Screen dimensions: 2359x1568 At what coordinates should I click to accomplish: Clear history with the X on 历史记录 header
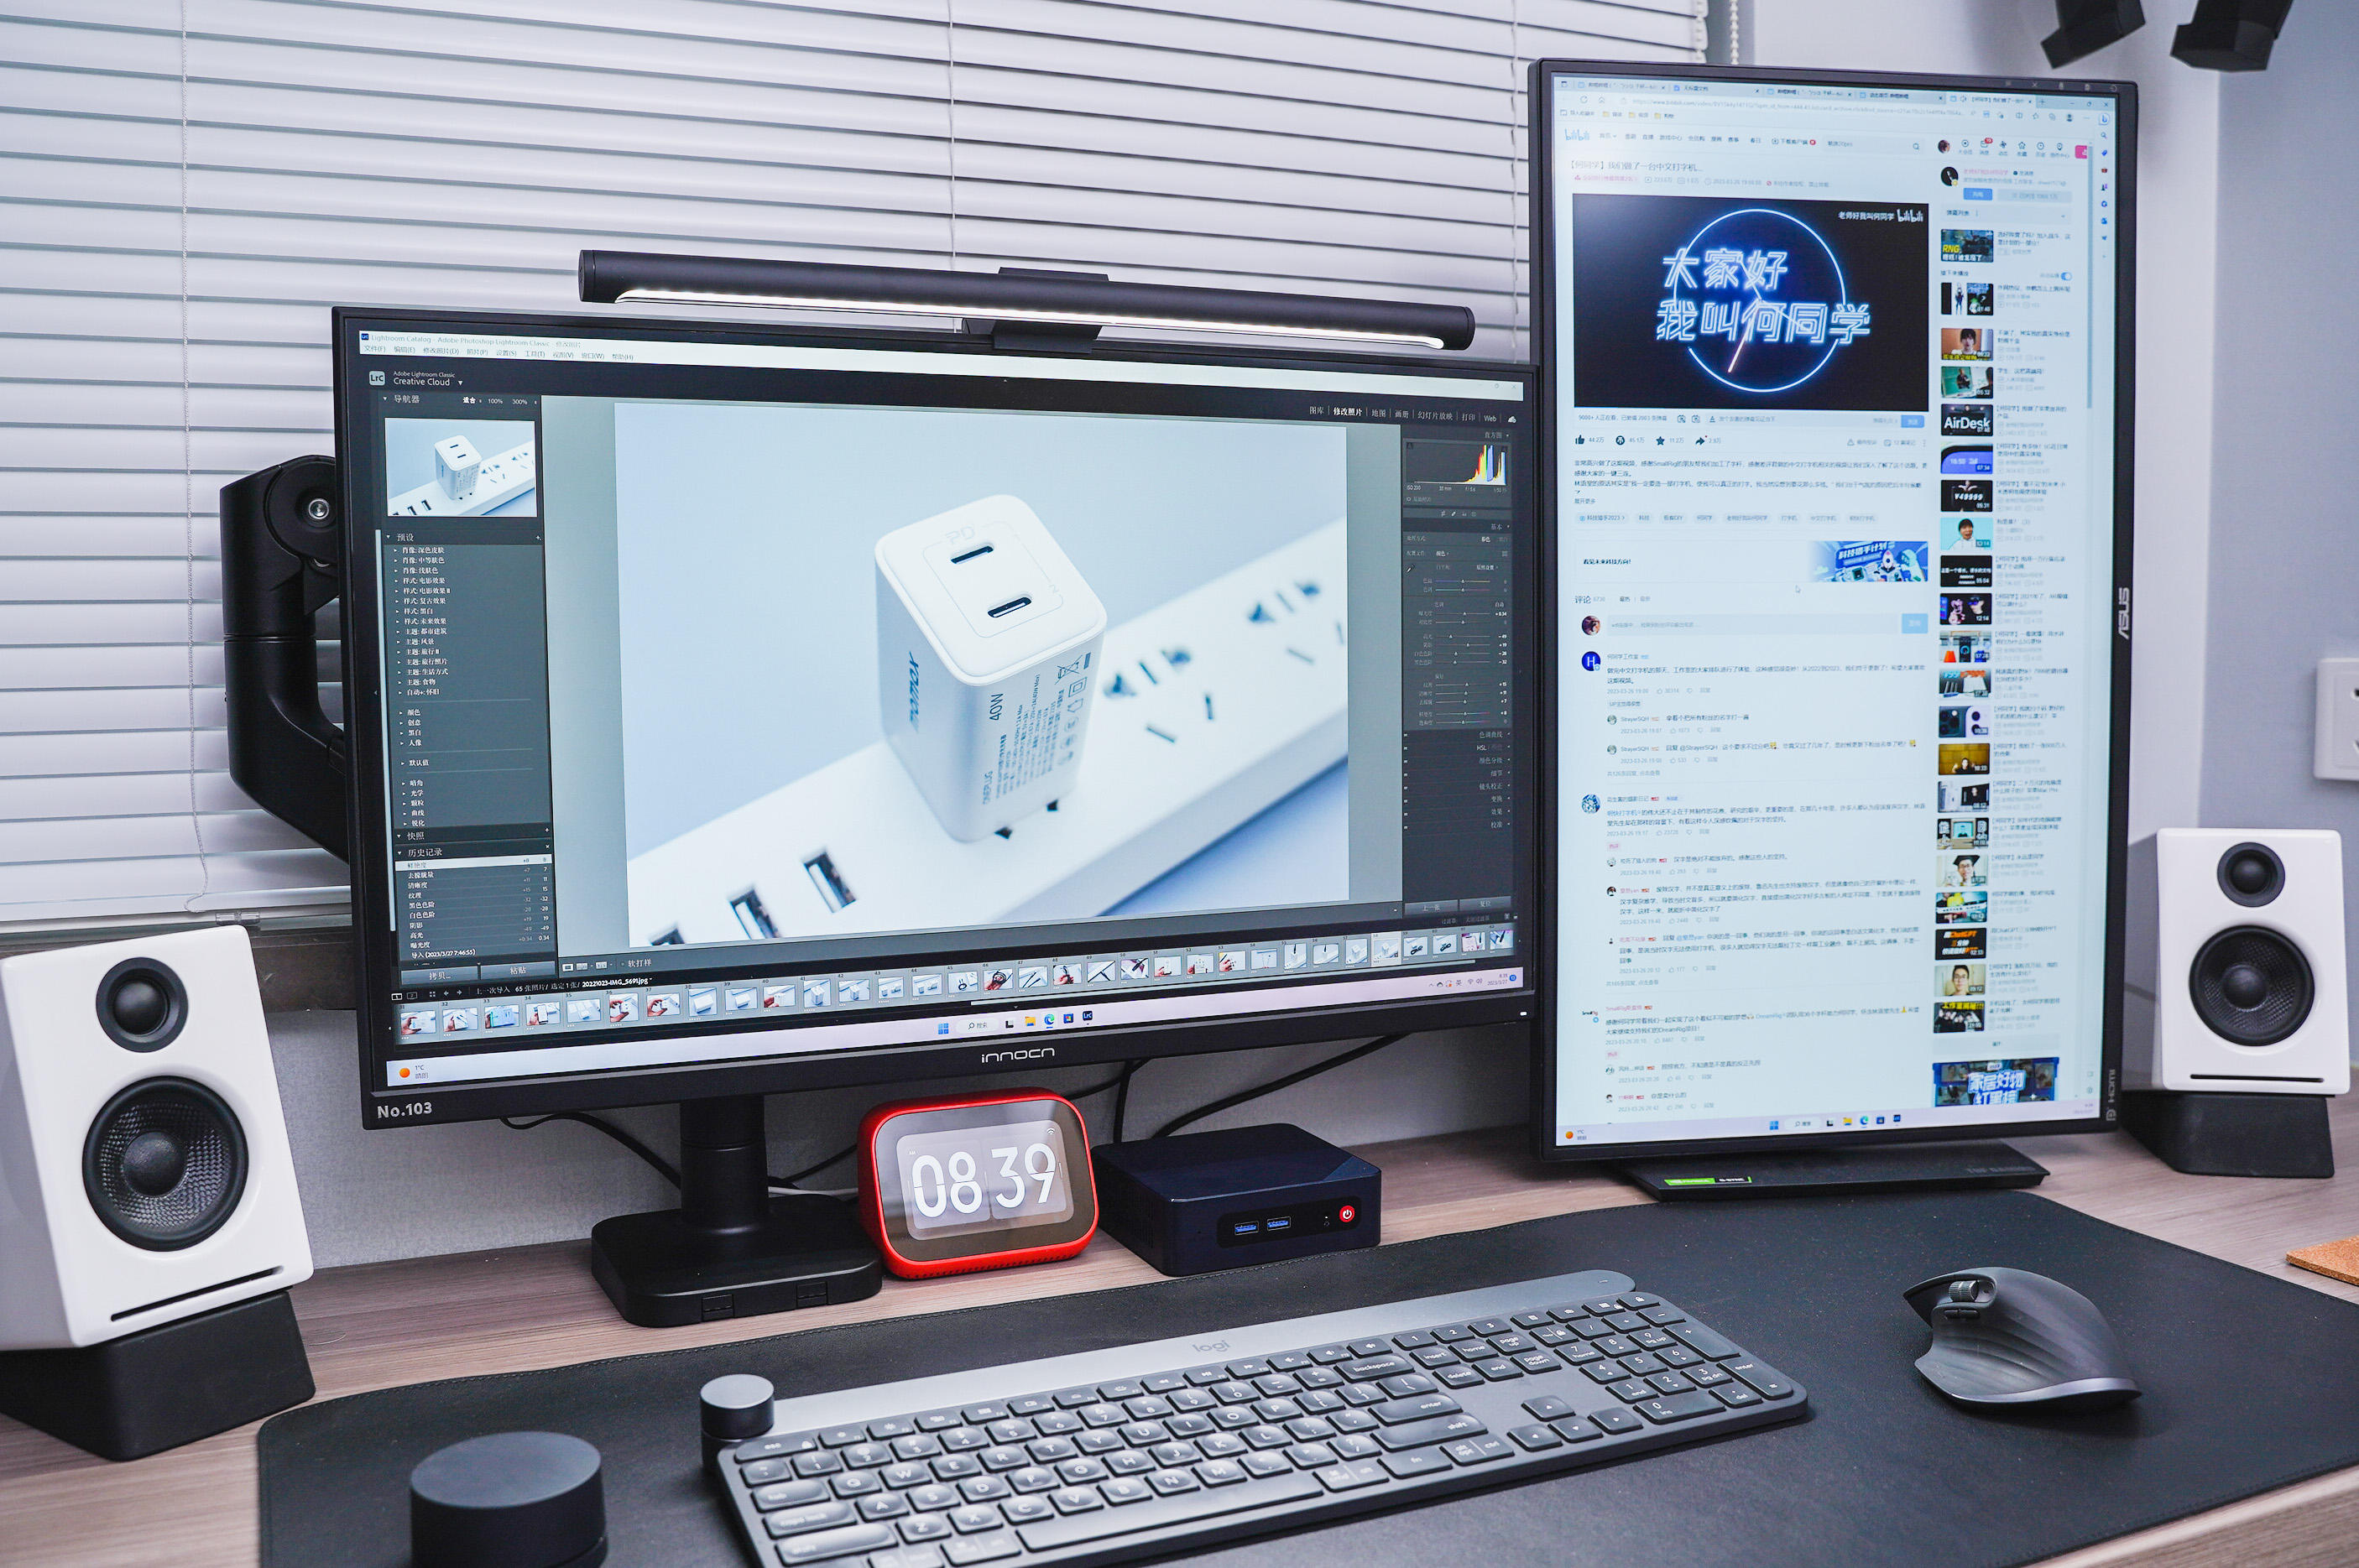[x=548, y=847]
